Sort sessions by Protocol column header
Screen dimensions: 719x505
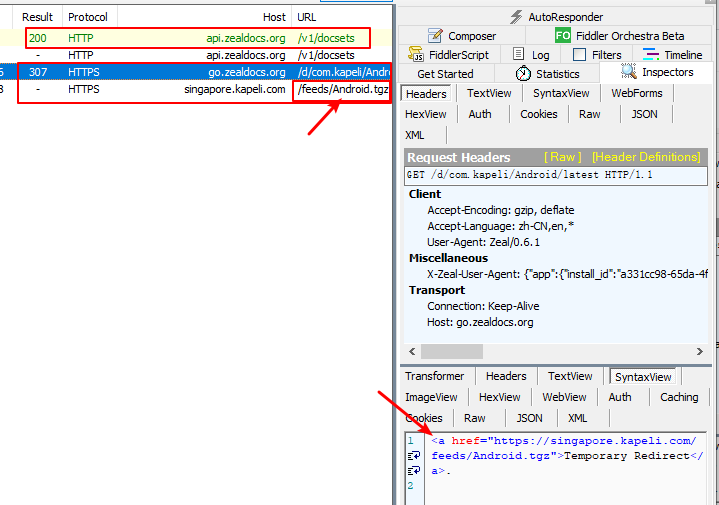click(x=88, y=17)
